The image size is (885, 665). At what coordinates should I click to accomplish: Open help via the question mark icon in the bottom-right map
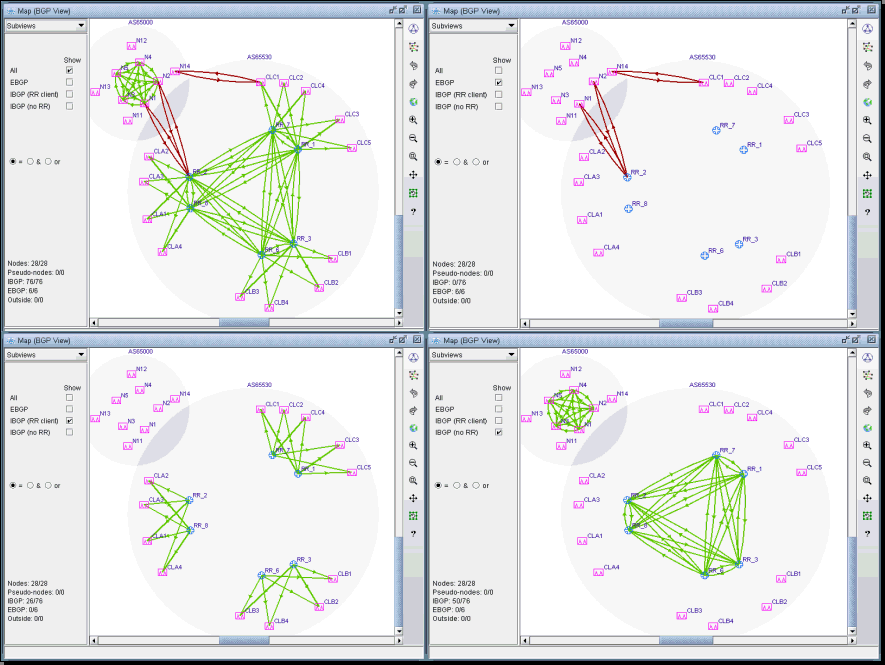[x=869, y=533]
